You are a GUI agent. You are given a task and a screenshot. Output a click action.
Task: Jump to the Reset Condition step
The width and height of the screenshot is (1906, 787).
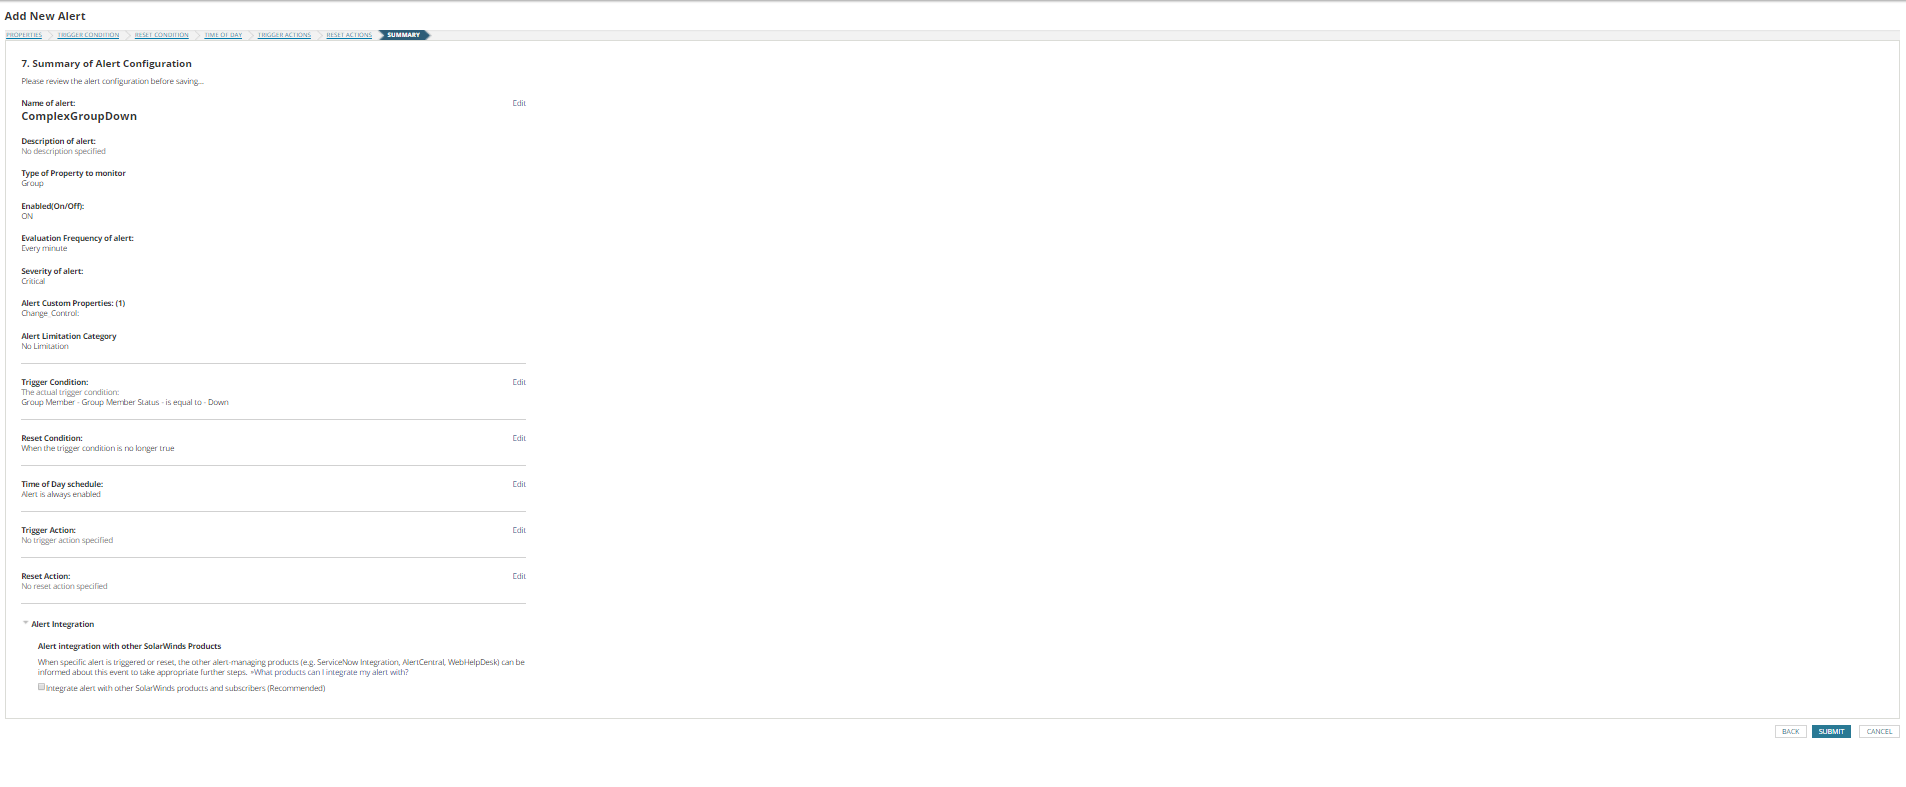(x=162, y=35)
